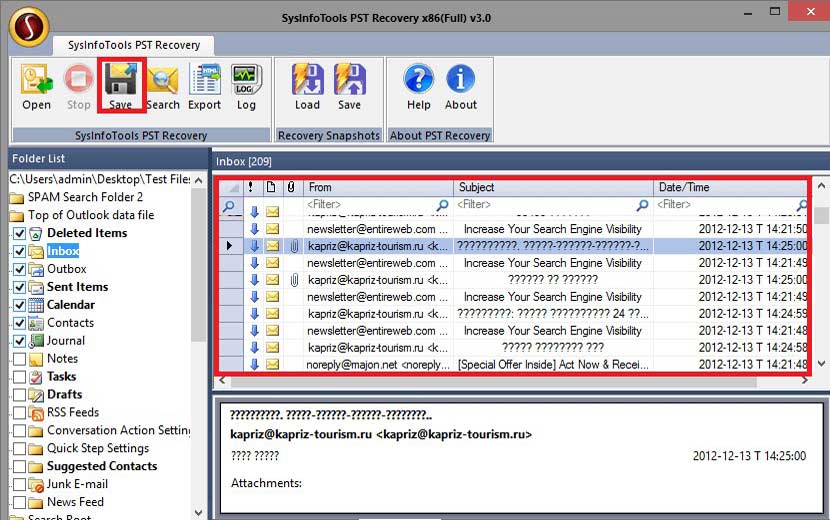Uncheck the Inbox checkbox

[19, 252]
